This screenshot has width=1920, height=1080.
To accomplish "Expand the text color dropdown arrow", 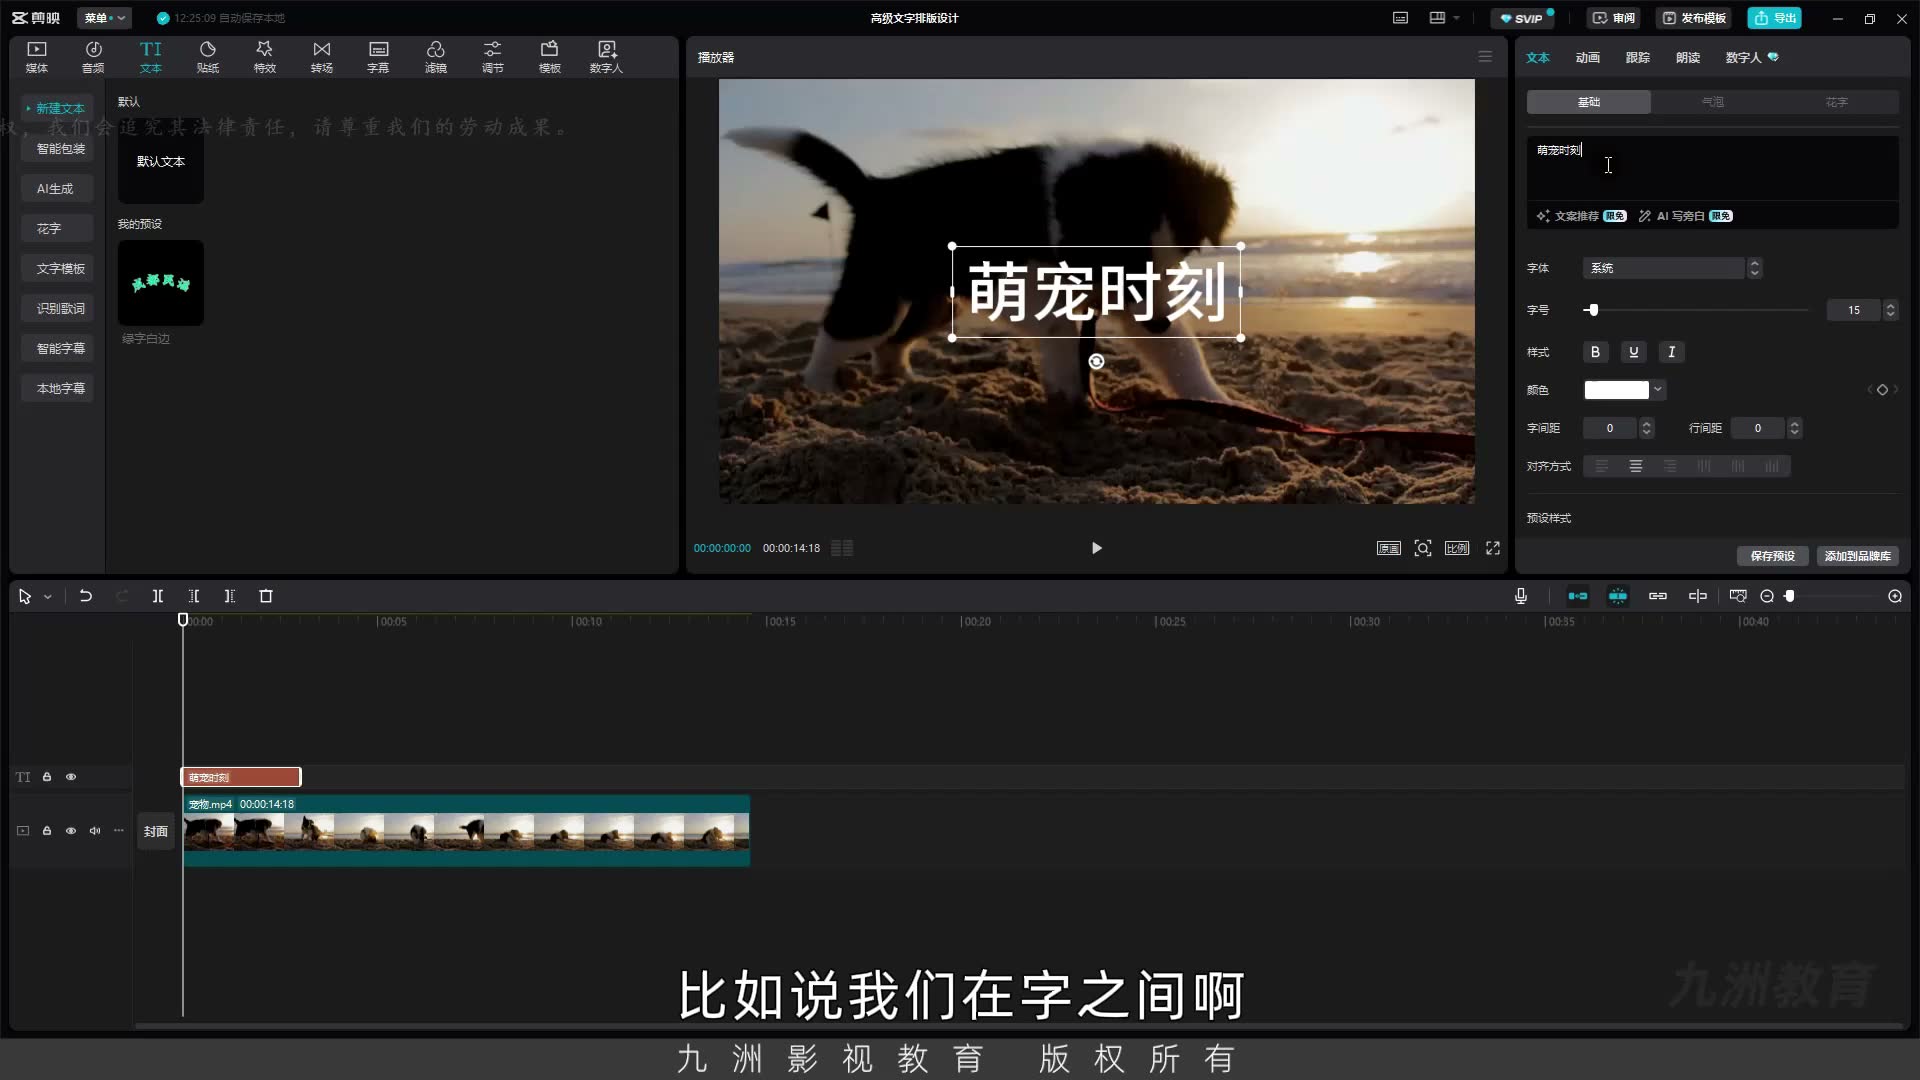I will (x=1658, y=390).
